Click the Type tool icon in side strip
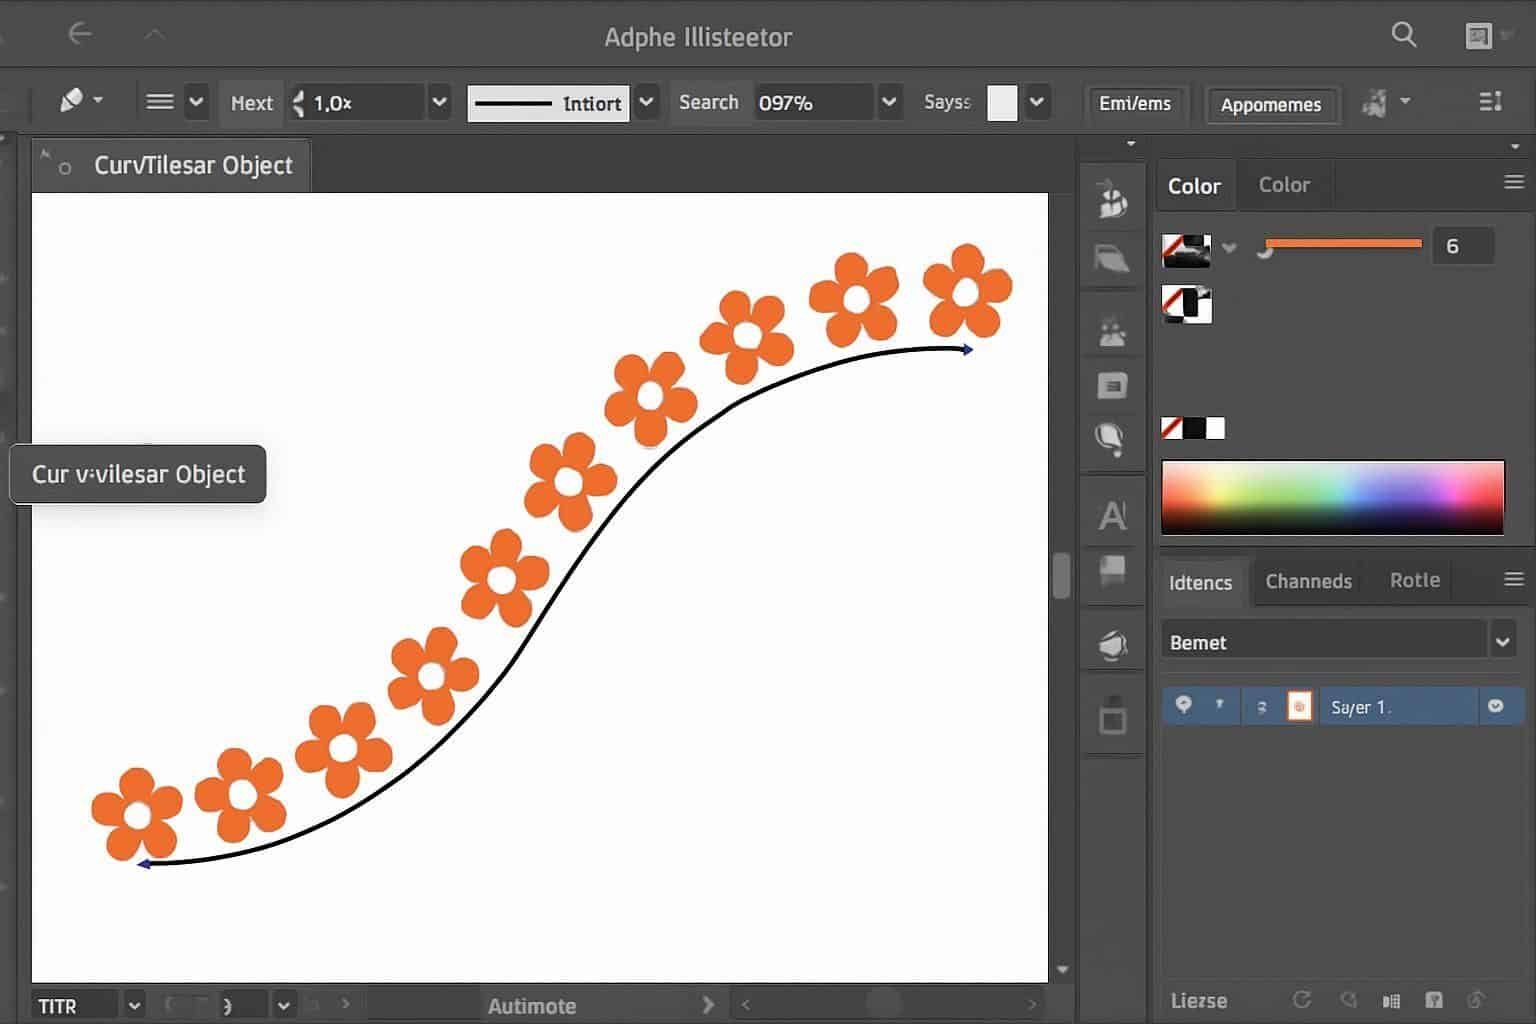Viewport: 1536px width, 1024px height. click(1112, 516)
